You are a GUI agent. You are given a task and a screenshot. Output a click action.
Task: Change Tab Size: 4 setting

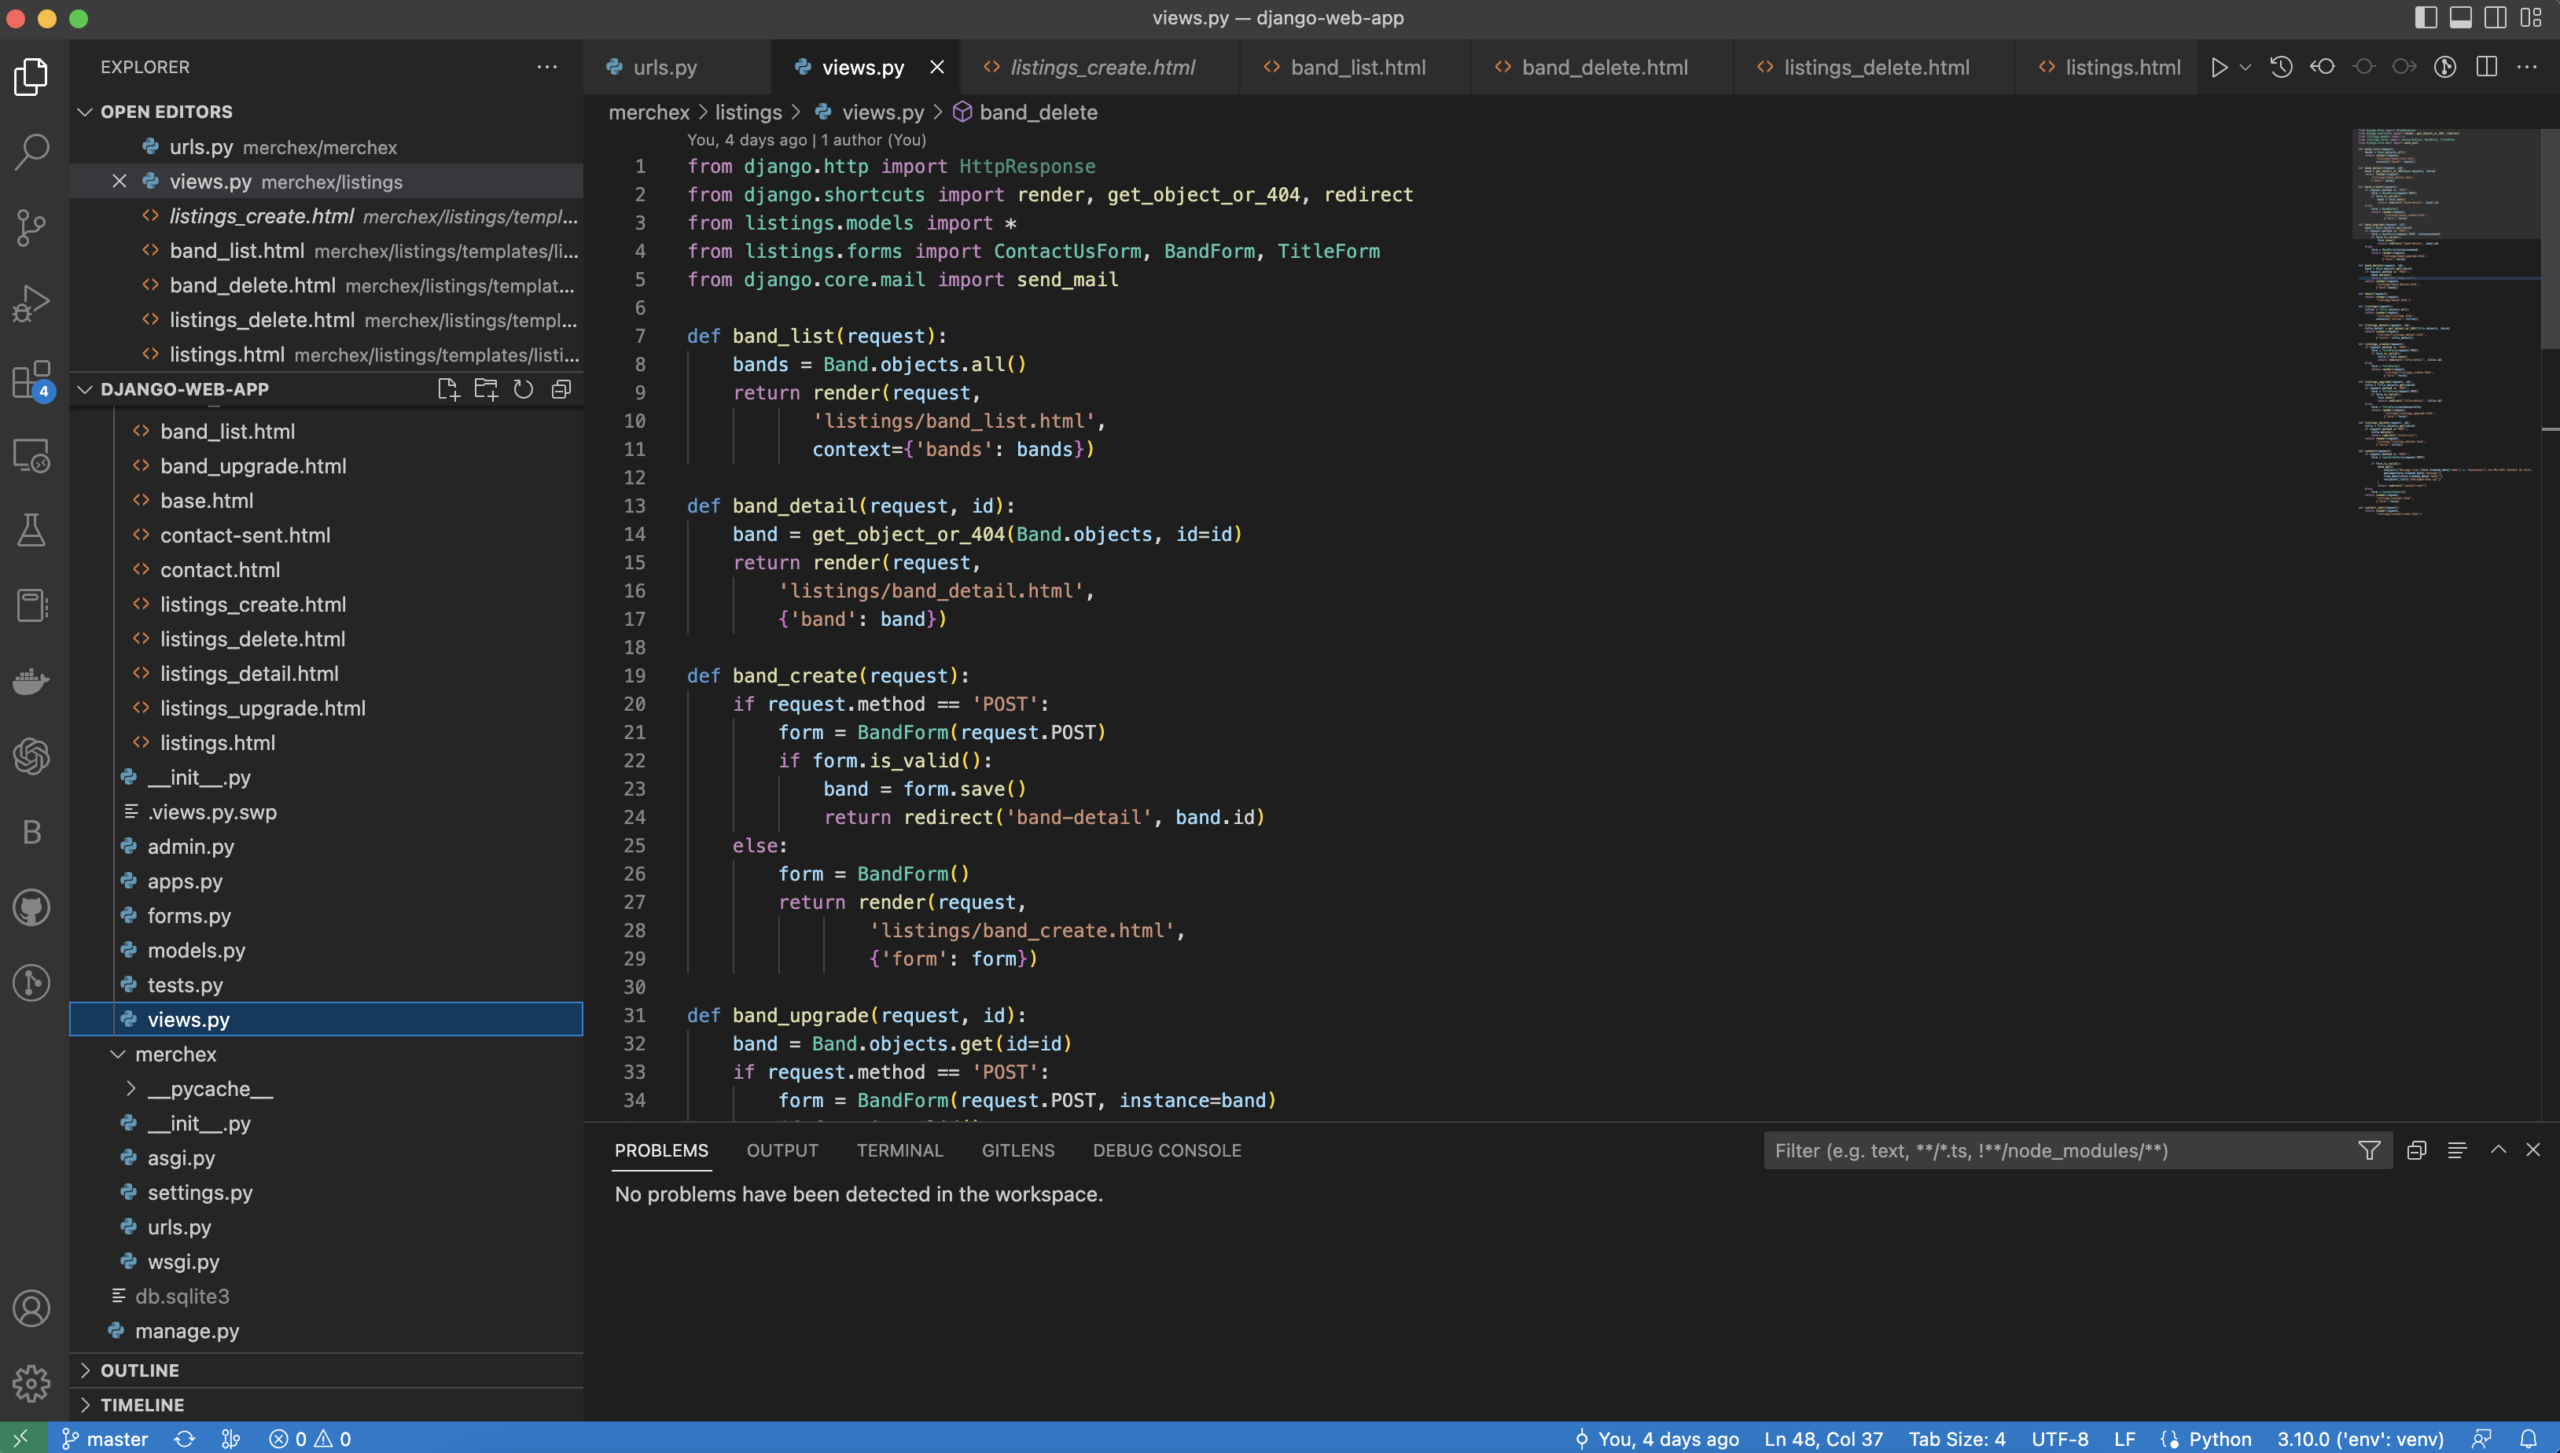coord(1956,1438)
